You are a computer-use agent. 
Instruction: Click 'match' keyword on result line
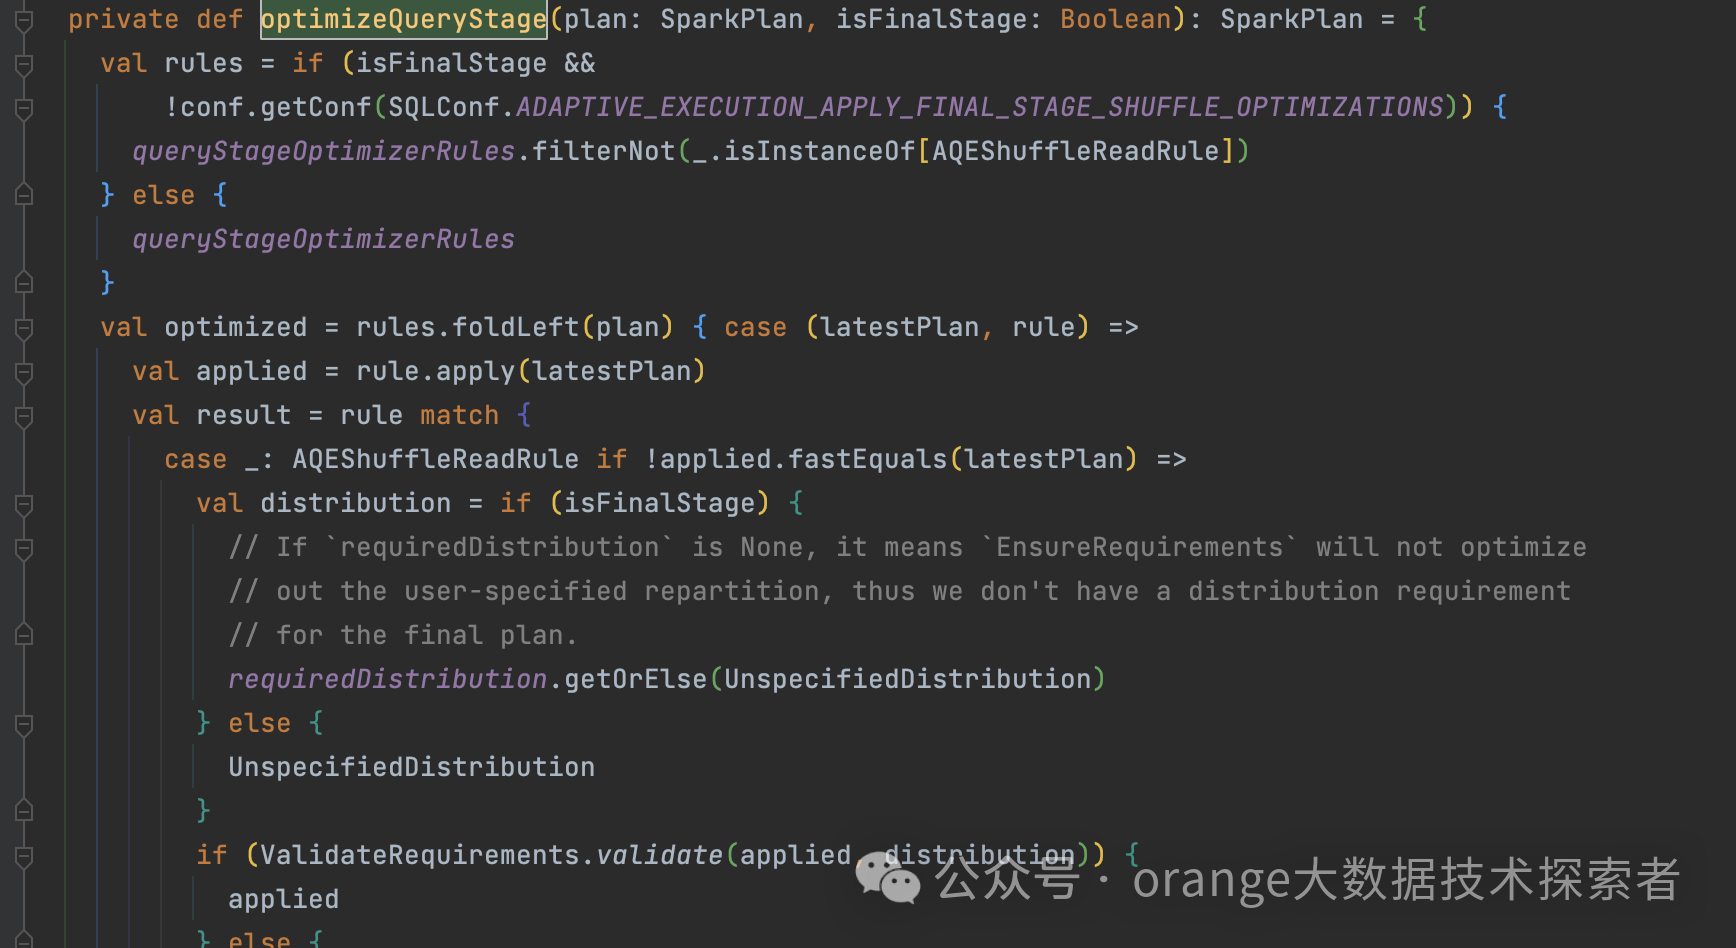[460, 415]
